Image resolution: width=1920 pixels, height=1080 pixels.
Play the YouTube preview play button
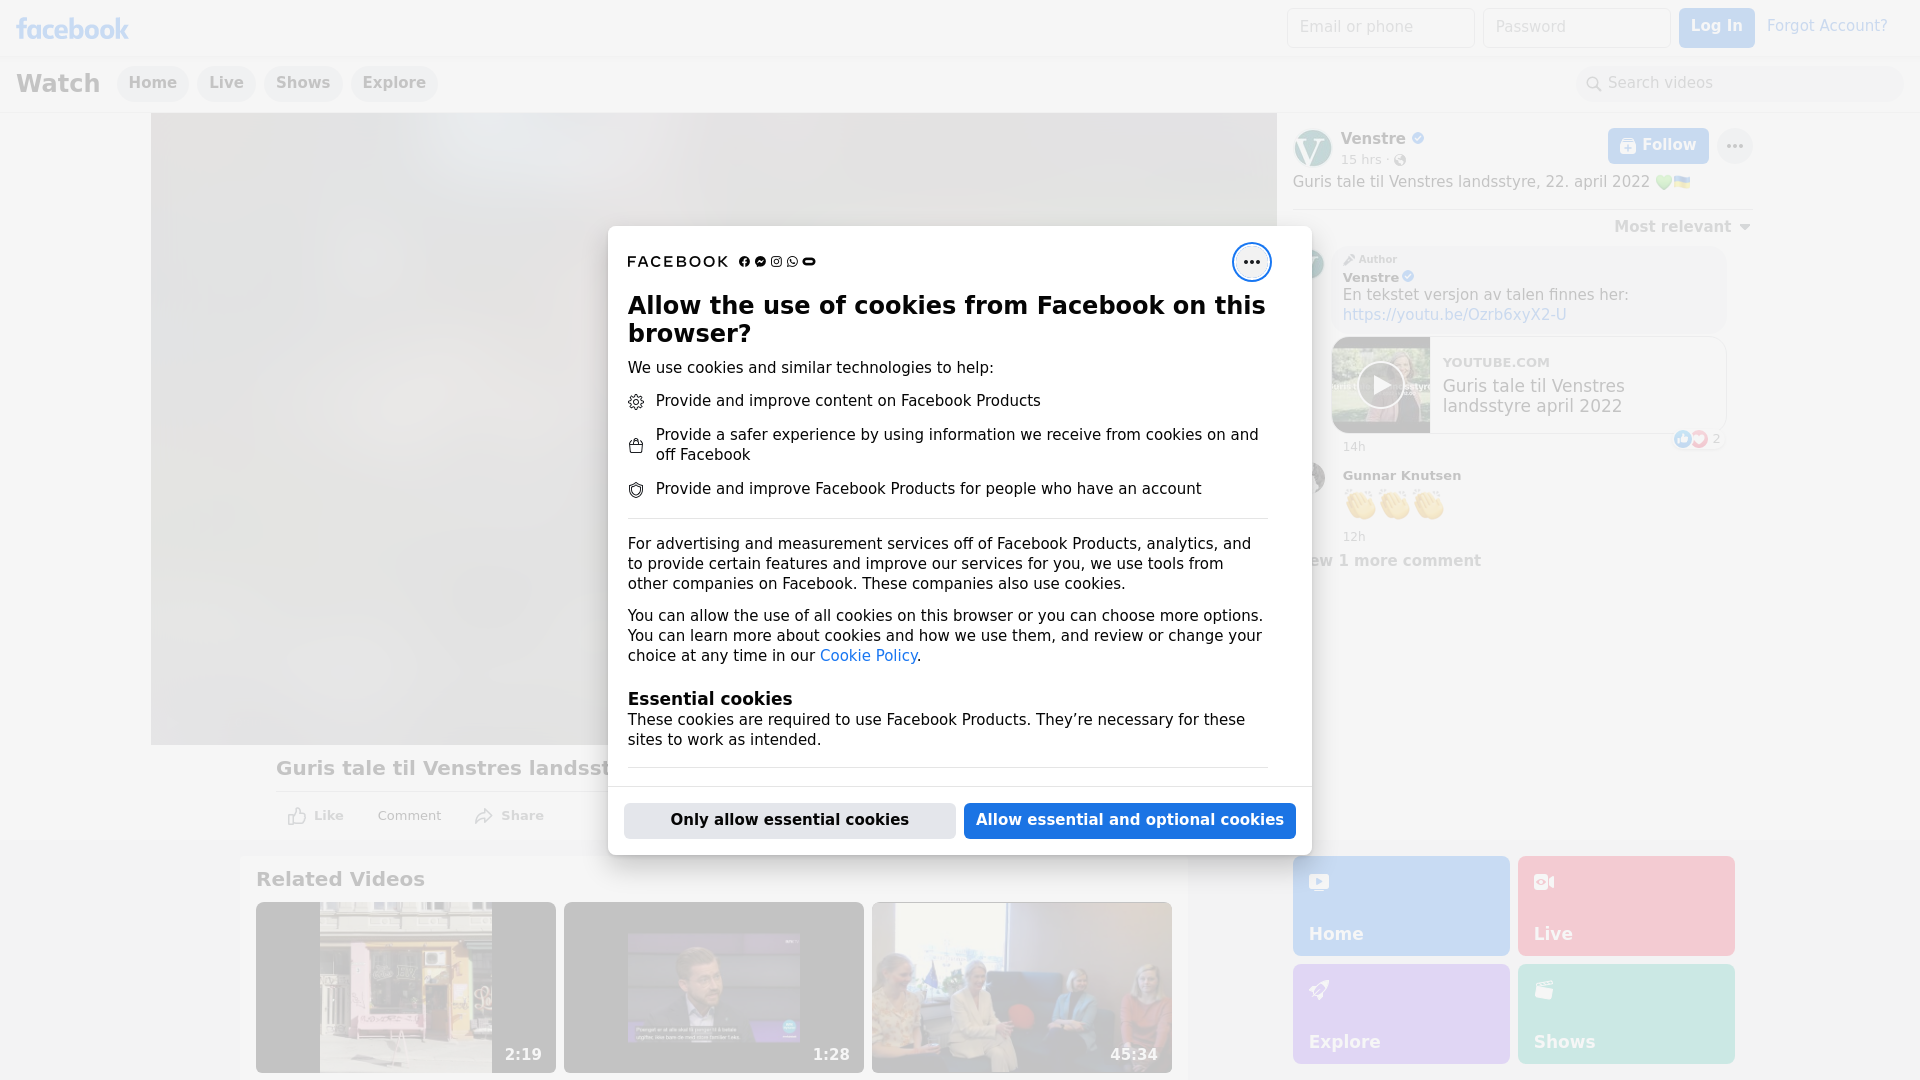click(x=1380, y=385)
